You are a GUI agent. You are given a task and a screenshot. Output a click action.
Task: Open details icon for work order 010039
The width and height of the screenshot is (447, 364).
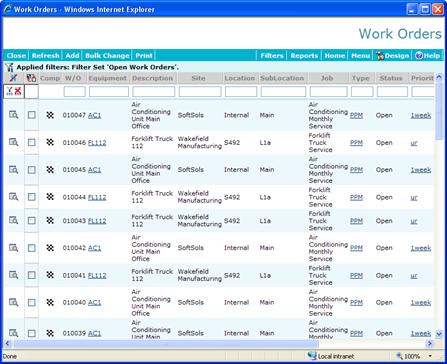tap(13, 333)
